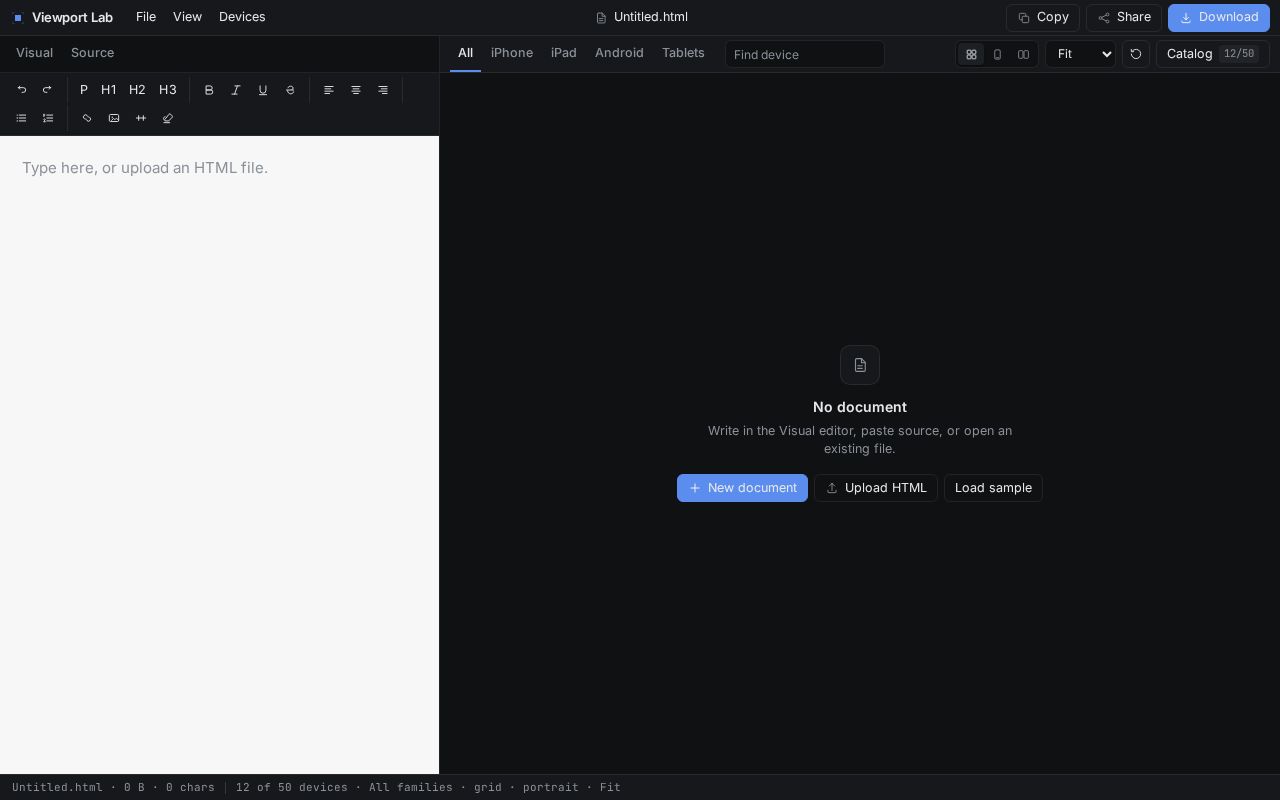Undo the last edit

[x=22, y=90]
